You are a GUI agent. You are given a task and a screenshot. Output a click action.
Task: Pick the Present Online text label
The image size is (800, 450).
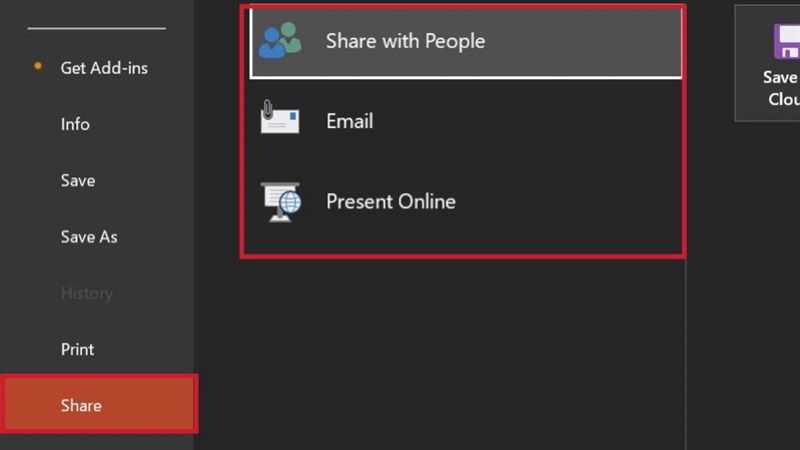click(390, 201)
